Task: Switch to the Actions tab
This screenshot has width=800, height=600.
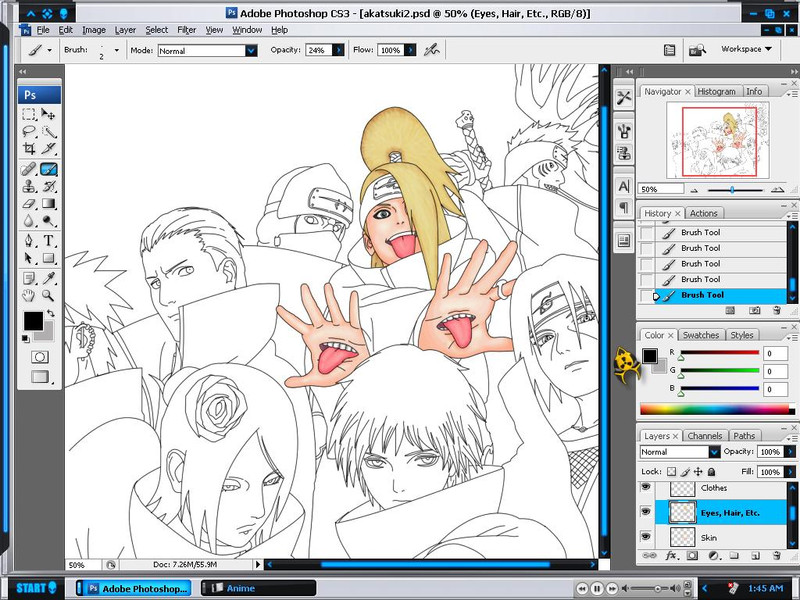Action: 704,213
